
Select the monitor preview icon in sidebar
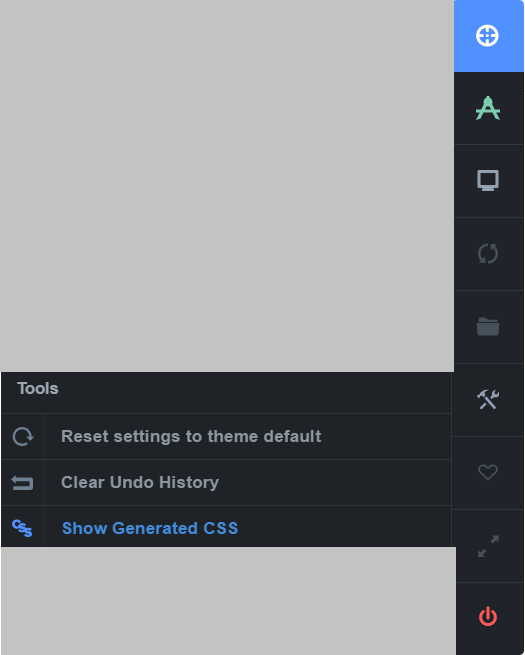click(488, 180)
